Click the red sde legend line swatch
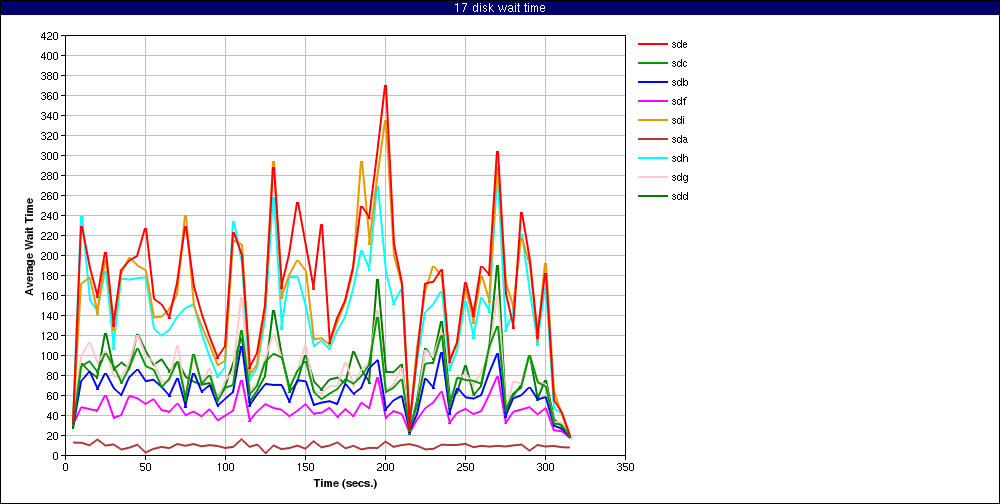The width and height of the screenshot is (1000, 504). pos(652,45)
